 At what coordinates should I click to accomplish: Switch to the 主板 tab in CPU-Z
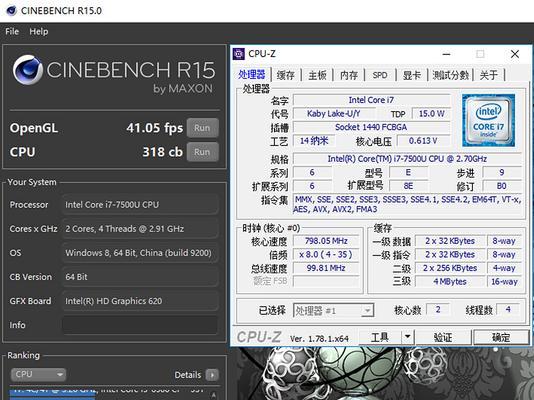[x=317, y=75]
